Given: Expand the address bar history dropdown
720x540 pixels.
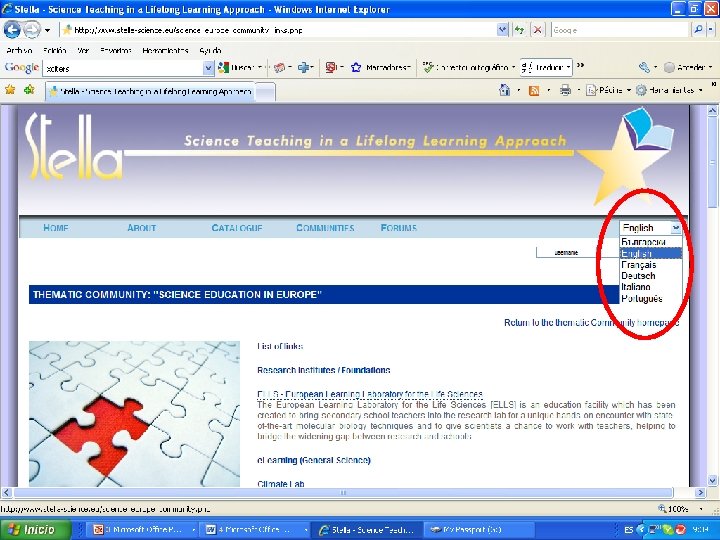Looking at the screenshot, I should pos(502,30).
